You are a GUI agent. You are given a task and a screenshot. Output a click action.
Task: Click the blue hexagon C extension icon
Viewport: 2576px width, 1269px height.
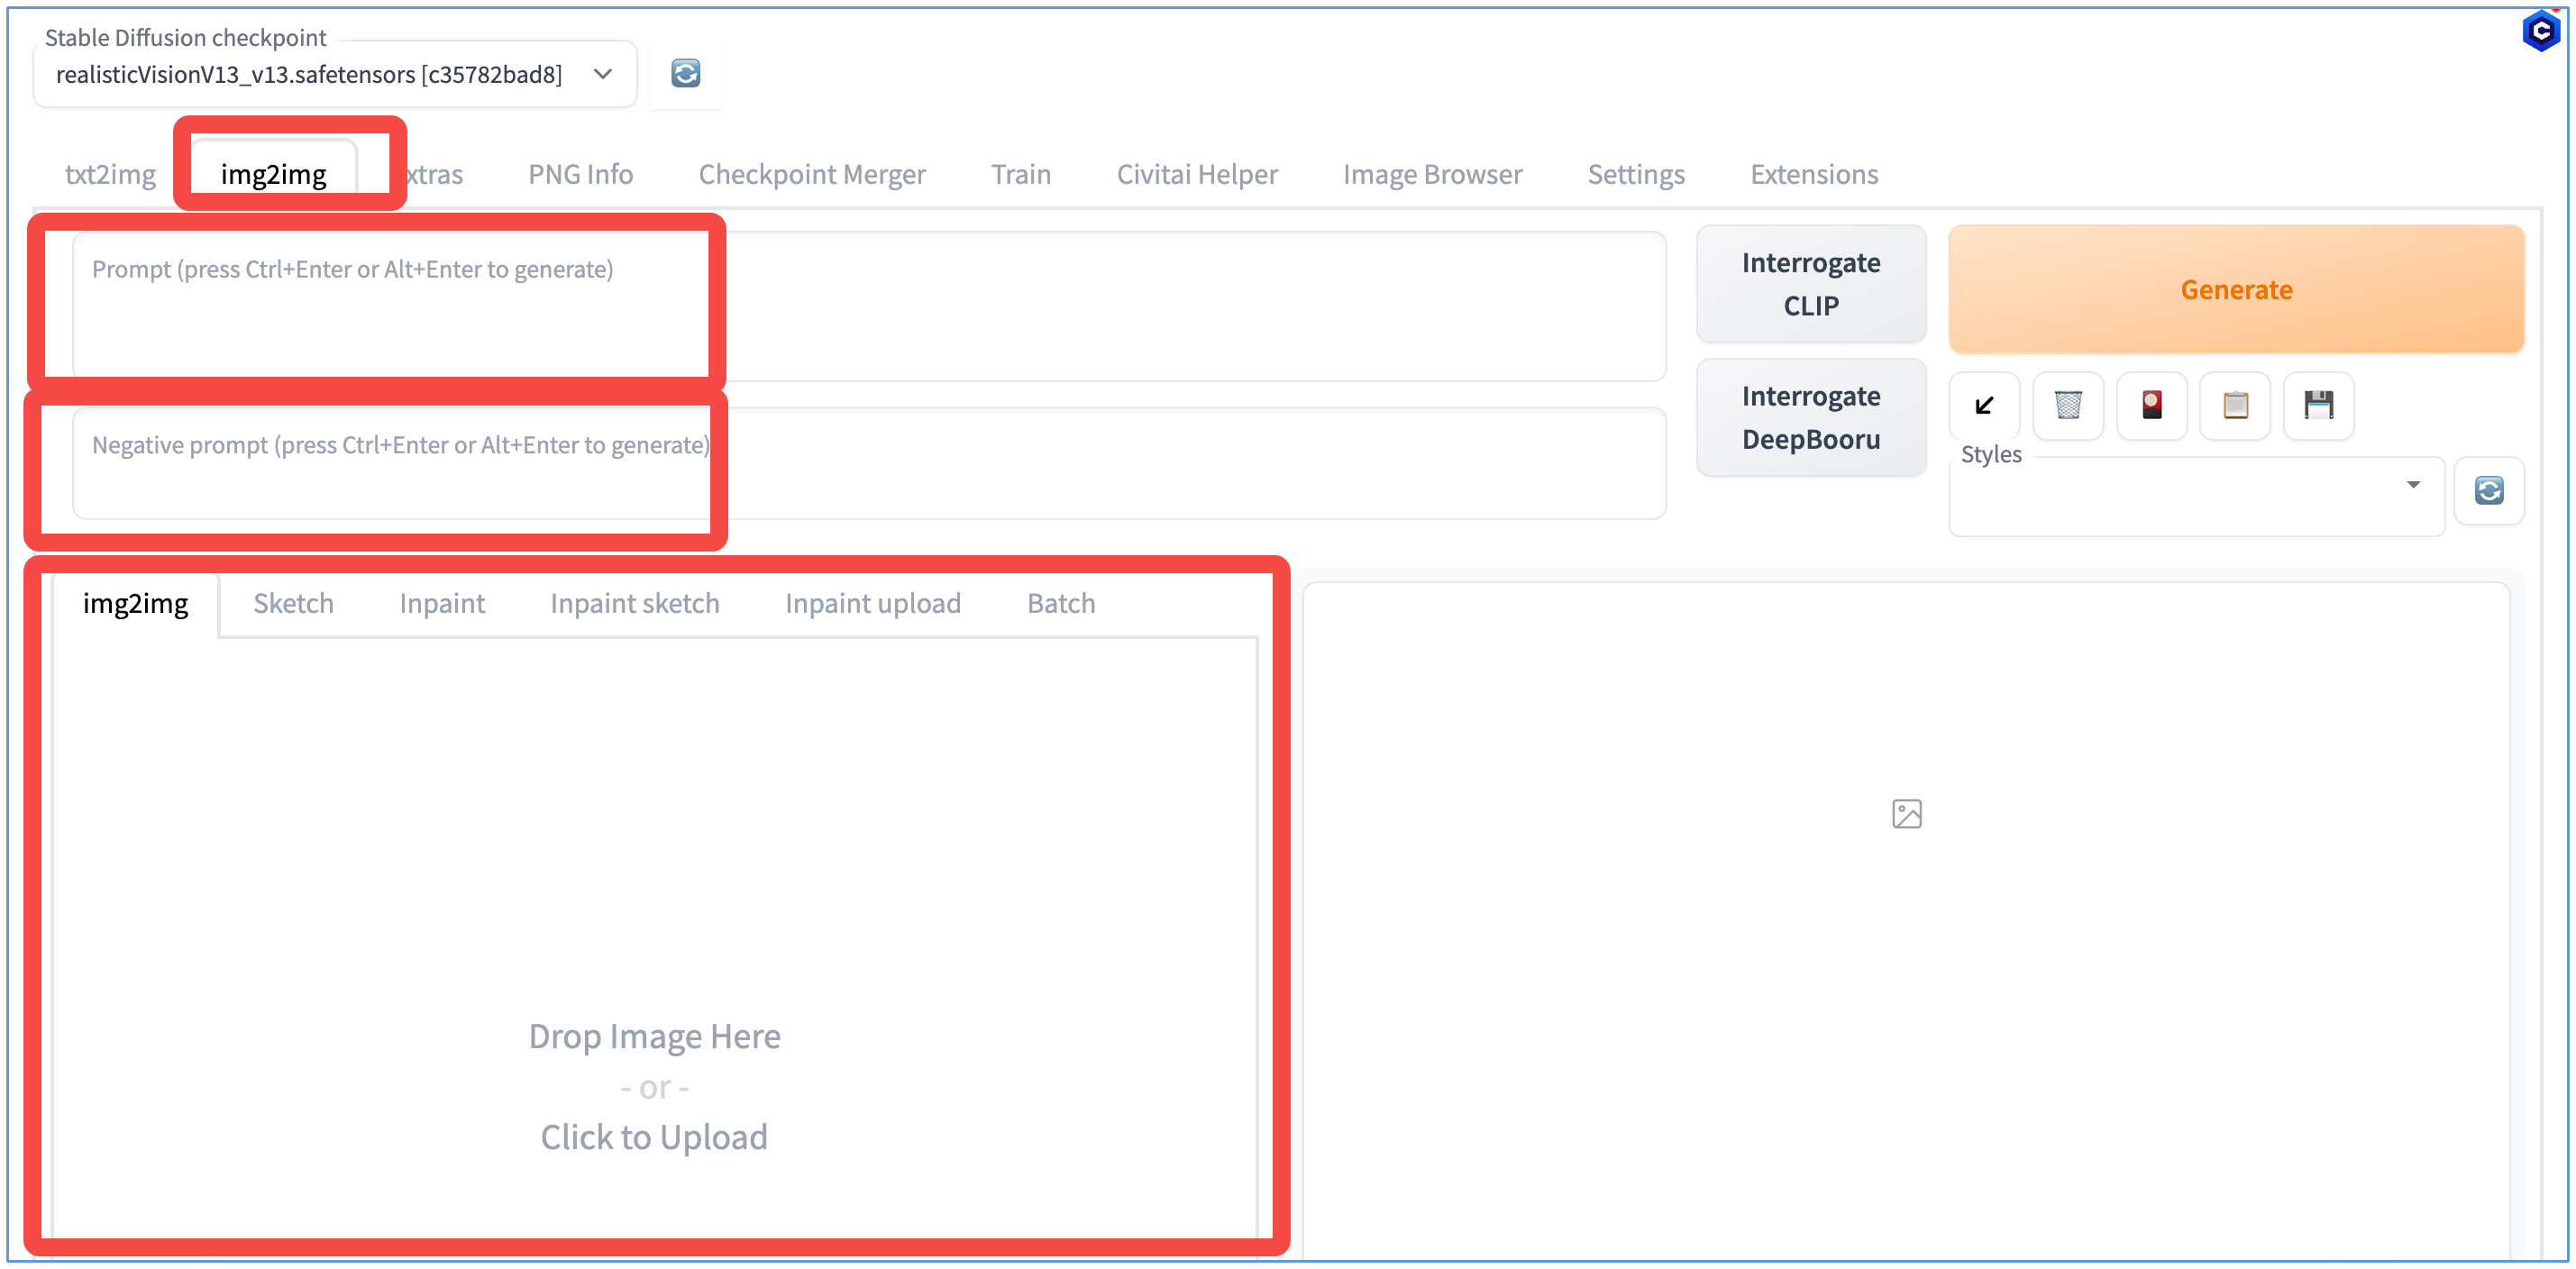[2540, 30]
